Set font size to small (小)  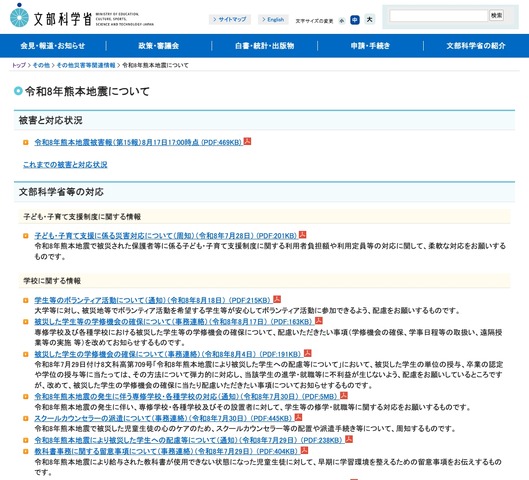click(342, 21)
